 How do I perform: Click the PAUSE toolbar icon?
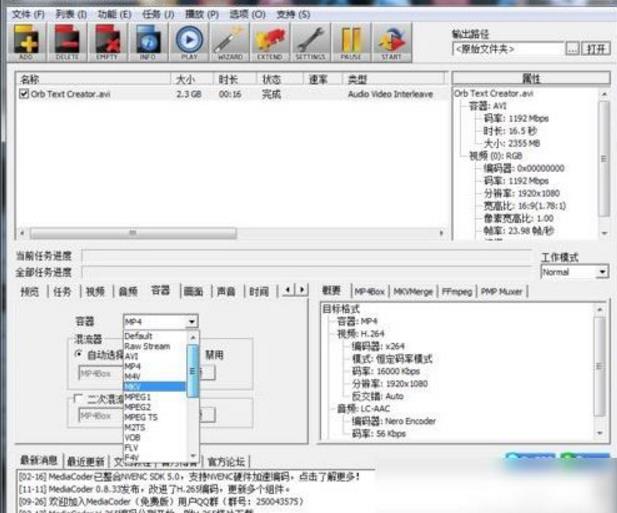[x=351, y=42]
